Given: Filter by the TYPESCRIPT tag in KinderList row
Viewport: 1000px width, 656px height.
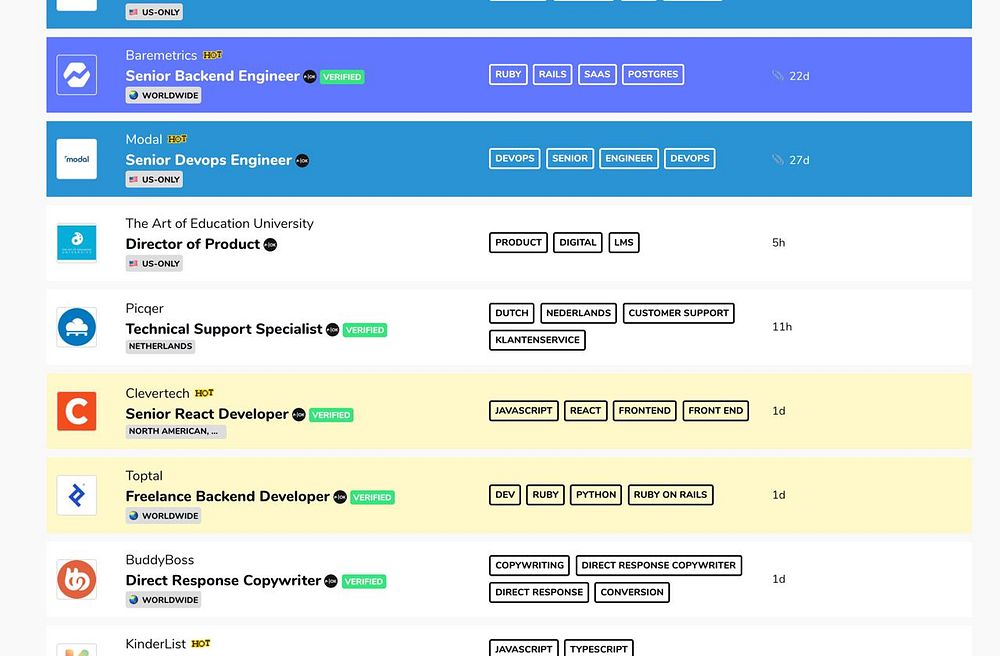Looking at the screenshot, I should [x=599, y=648].
